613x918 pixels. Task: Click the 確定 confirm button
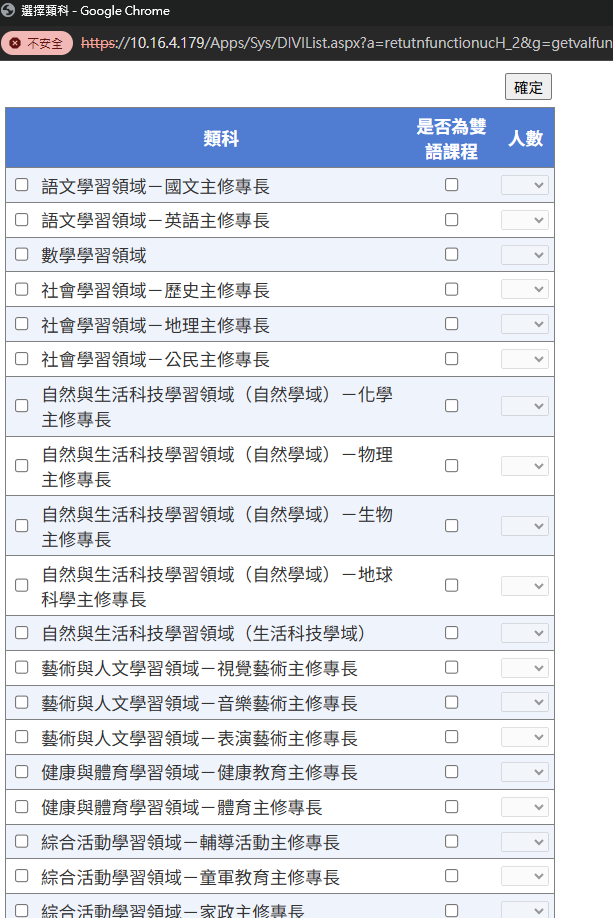coord(528,87)
